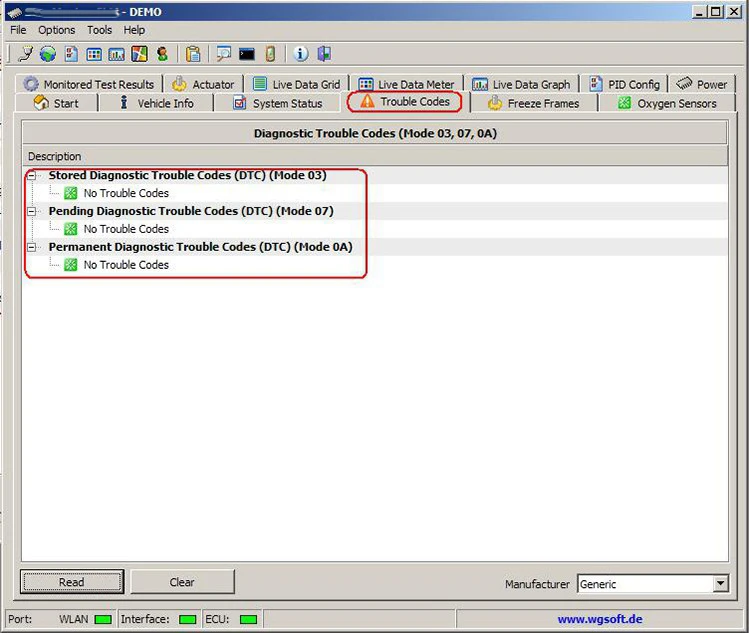Click the connect plug icon in toolbar

pyautogui.click(x=26, y=54)
